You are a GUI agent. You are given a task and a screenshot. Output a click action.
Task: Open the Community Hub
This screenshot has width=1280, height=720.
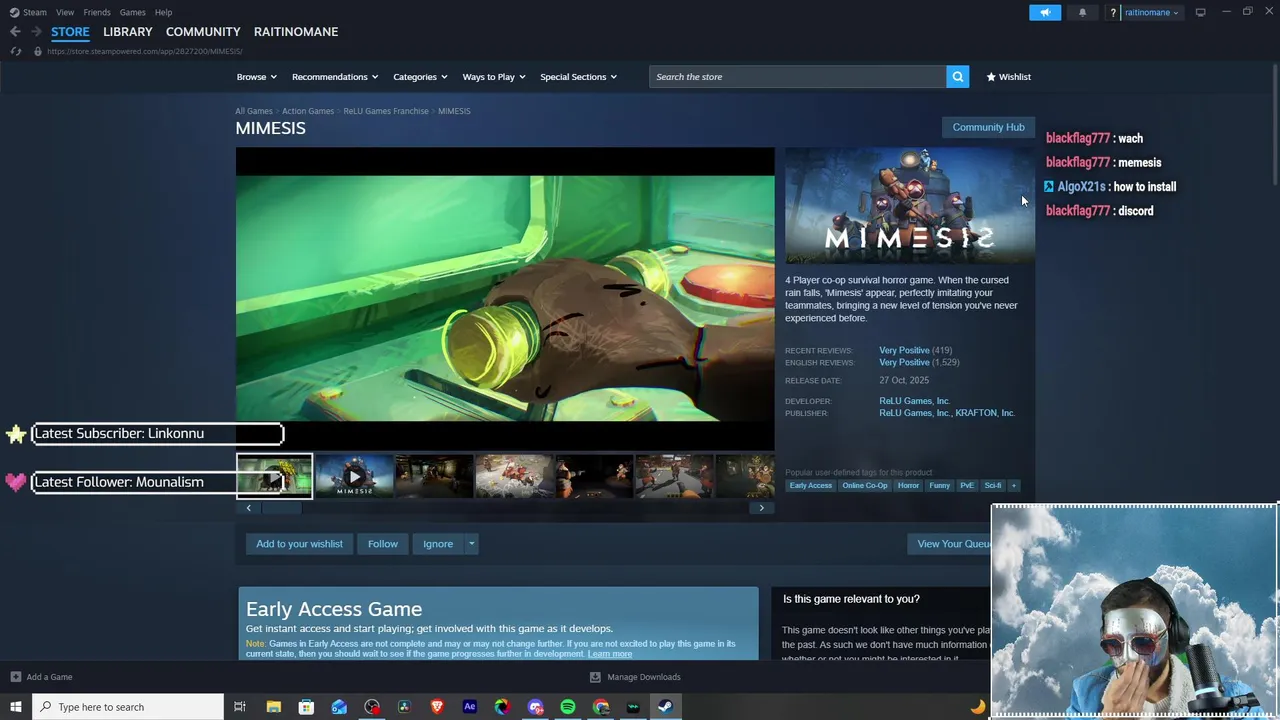pos(988,127)
